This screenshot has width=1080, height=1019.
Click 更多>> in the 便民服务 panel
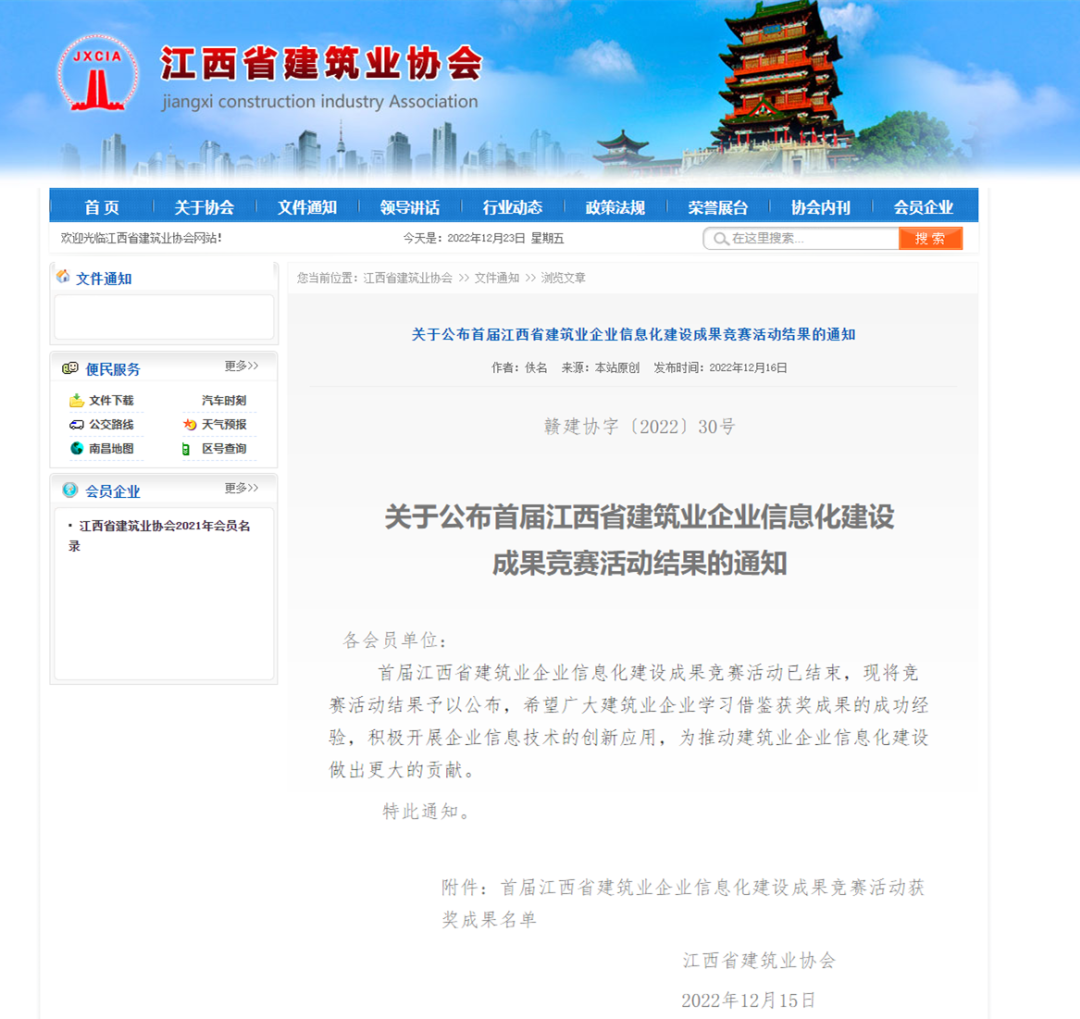(241, 366)
